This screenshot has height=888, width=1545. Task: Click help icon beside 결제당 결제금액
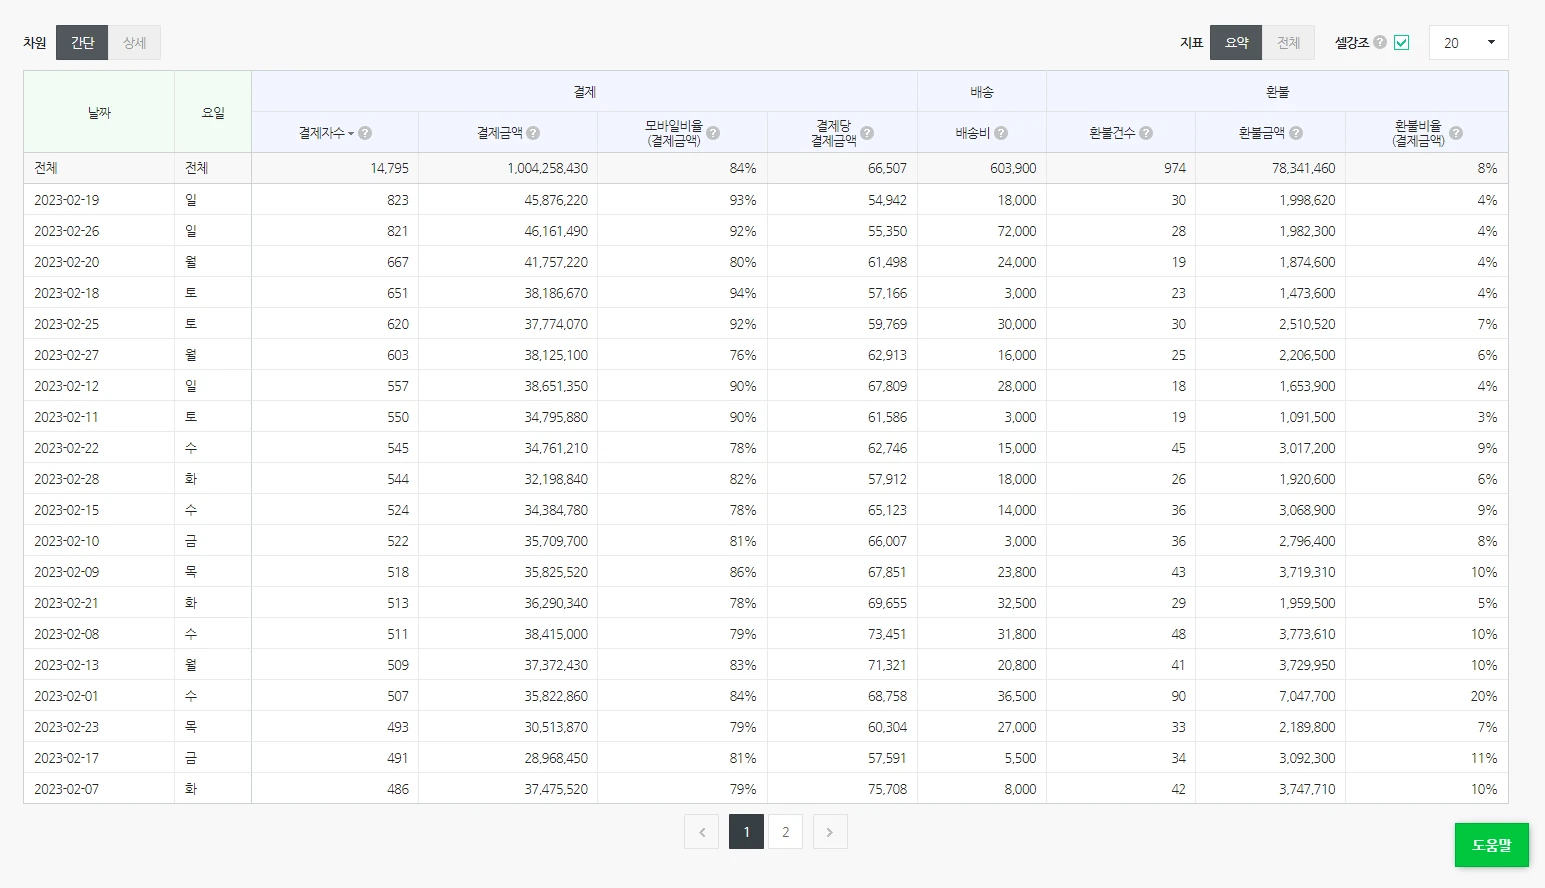pos(867,133)
